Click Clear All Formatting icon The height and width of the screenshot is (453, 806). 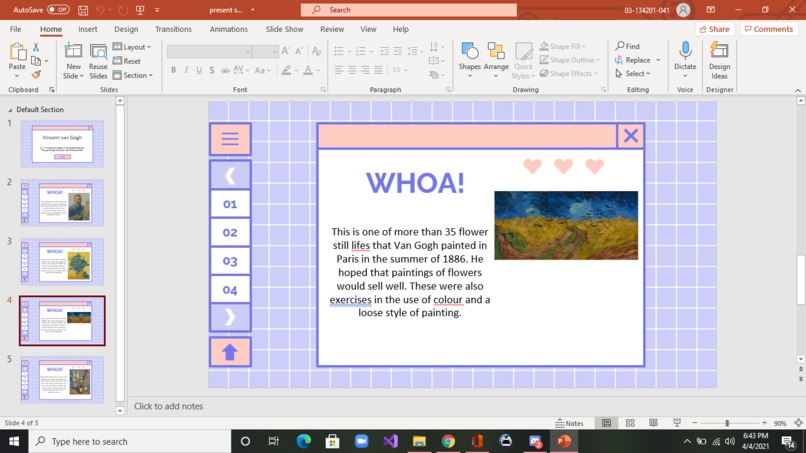pyautogui.click(x=316, y=50)
